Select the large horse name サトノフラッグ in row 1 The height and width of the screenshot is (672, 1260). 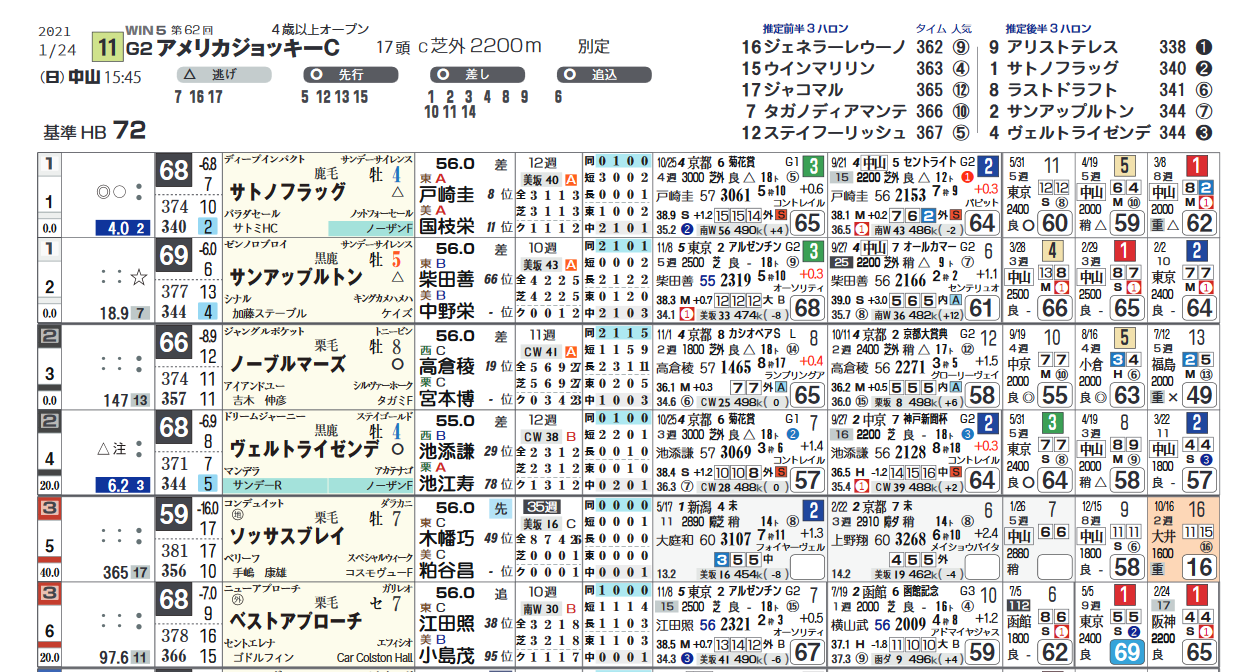[288, 192]
